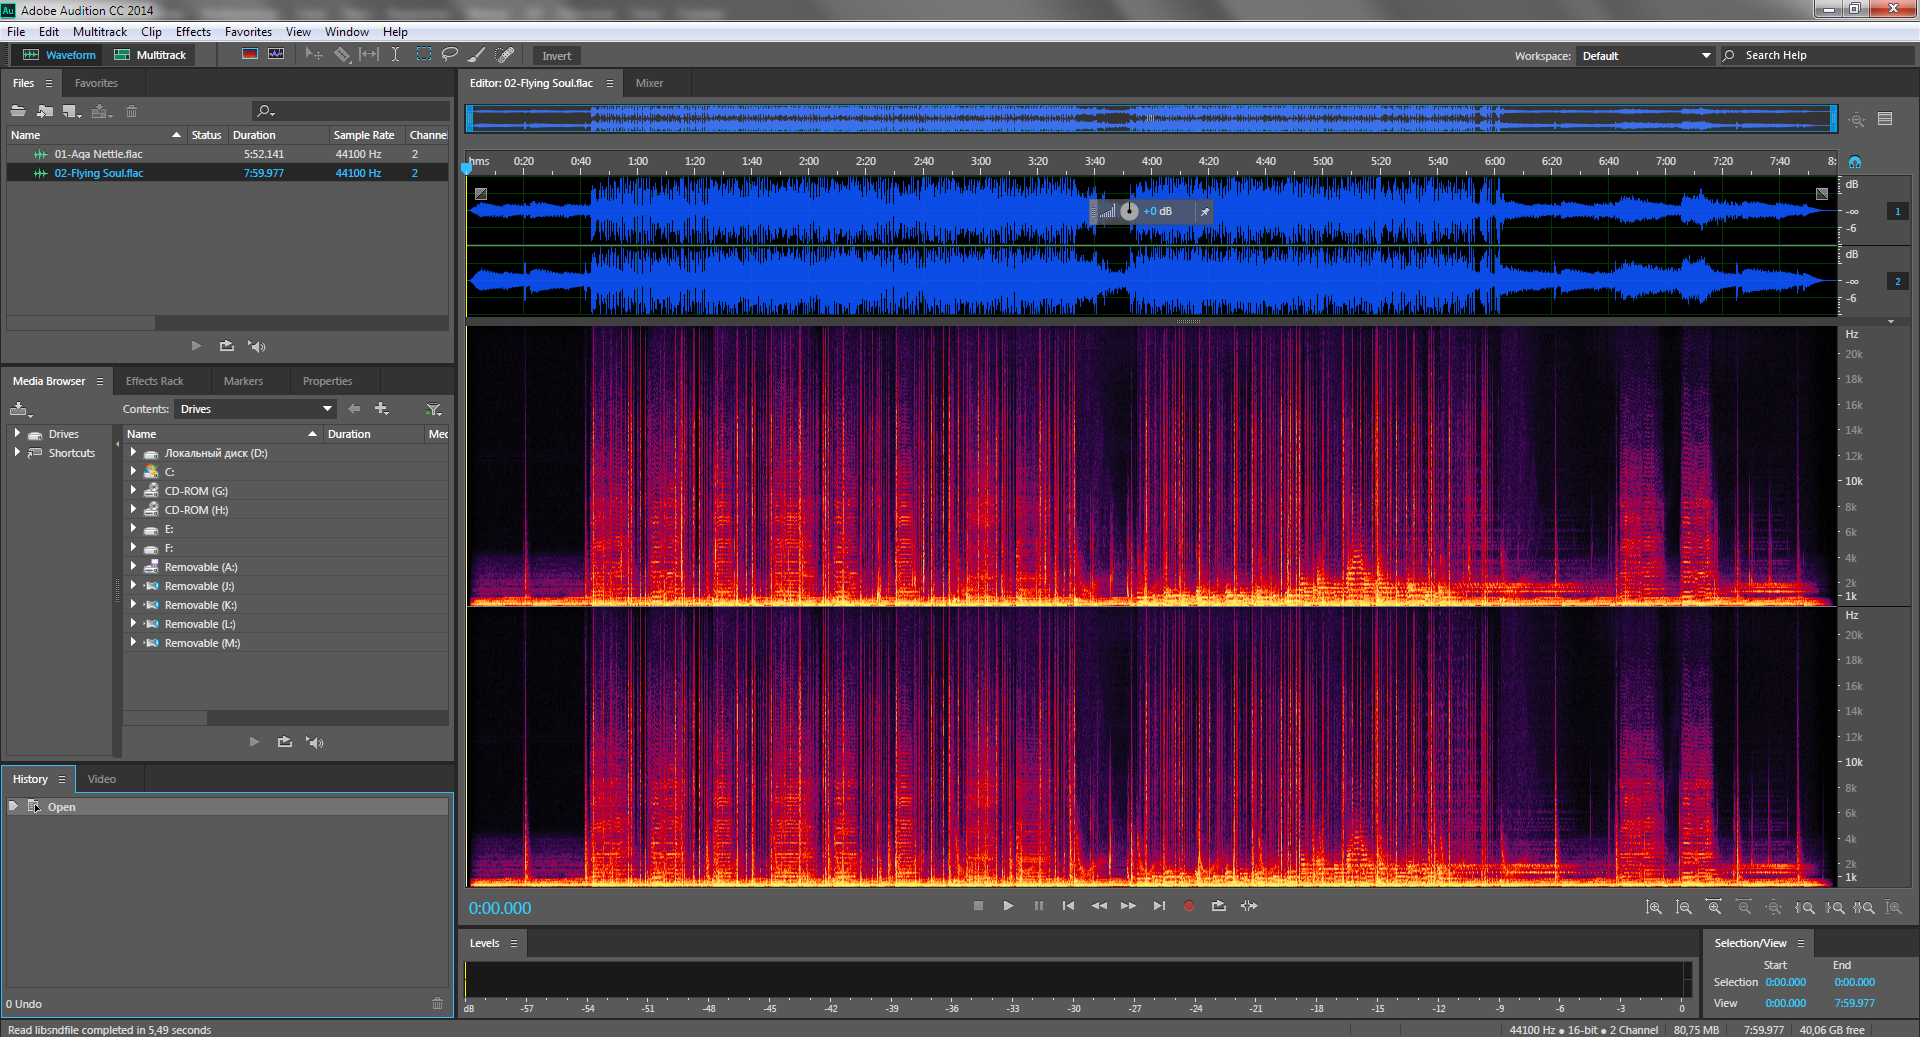The image size is (1920, 1037).
Task: Click Media Browser file type filter icon
Action: (433, 409)
